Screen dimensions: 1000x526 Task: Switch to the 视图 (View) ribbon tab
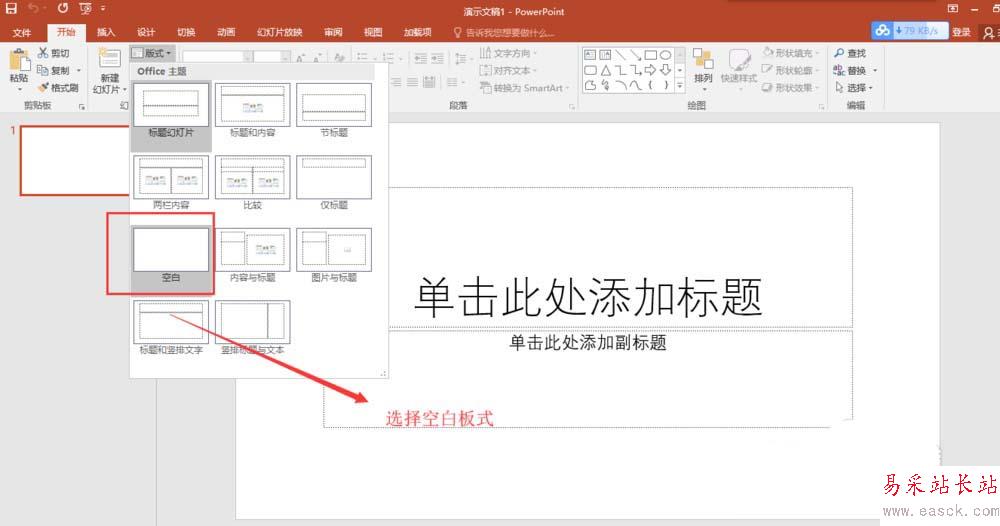[373, 33]
